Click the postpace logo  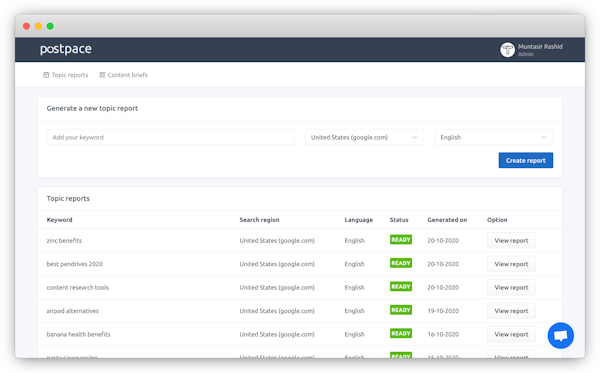click(x=66, y=49)
